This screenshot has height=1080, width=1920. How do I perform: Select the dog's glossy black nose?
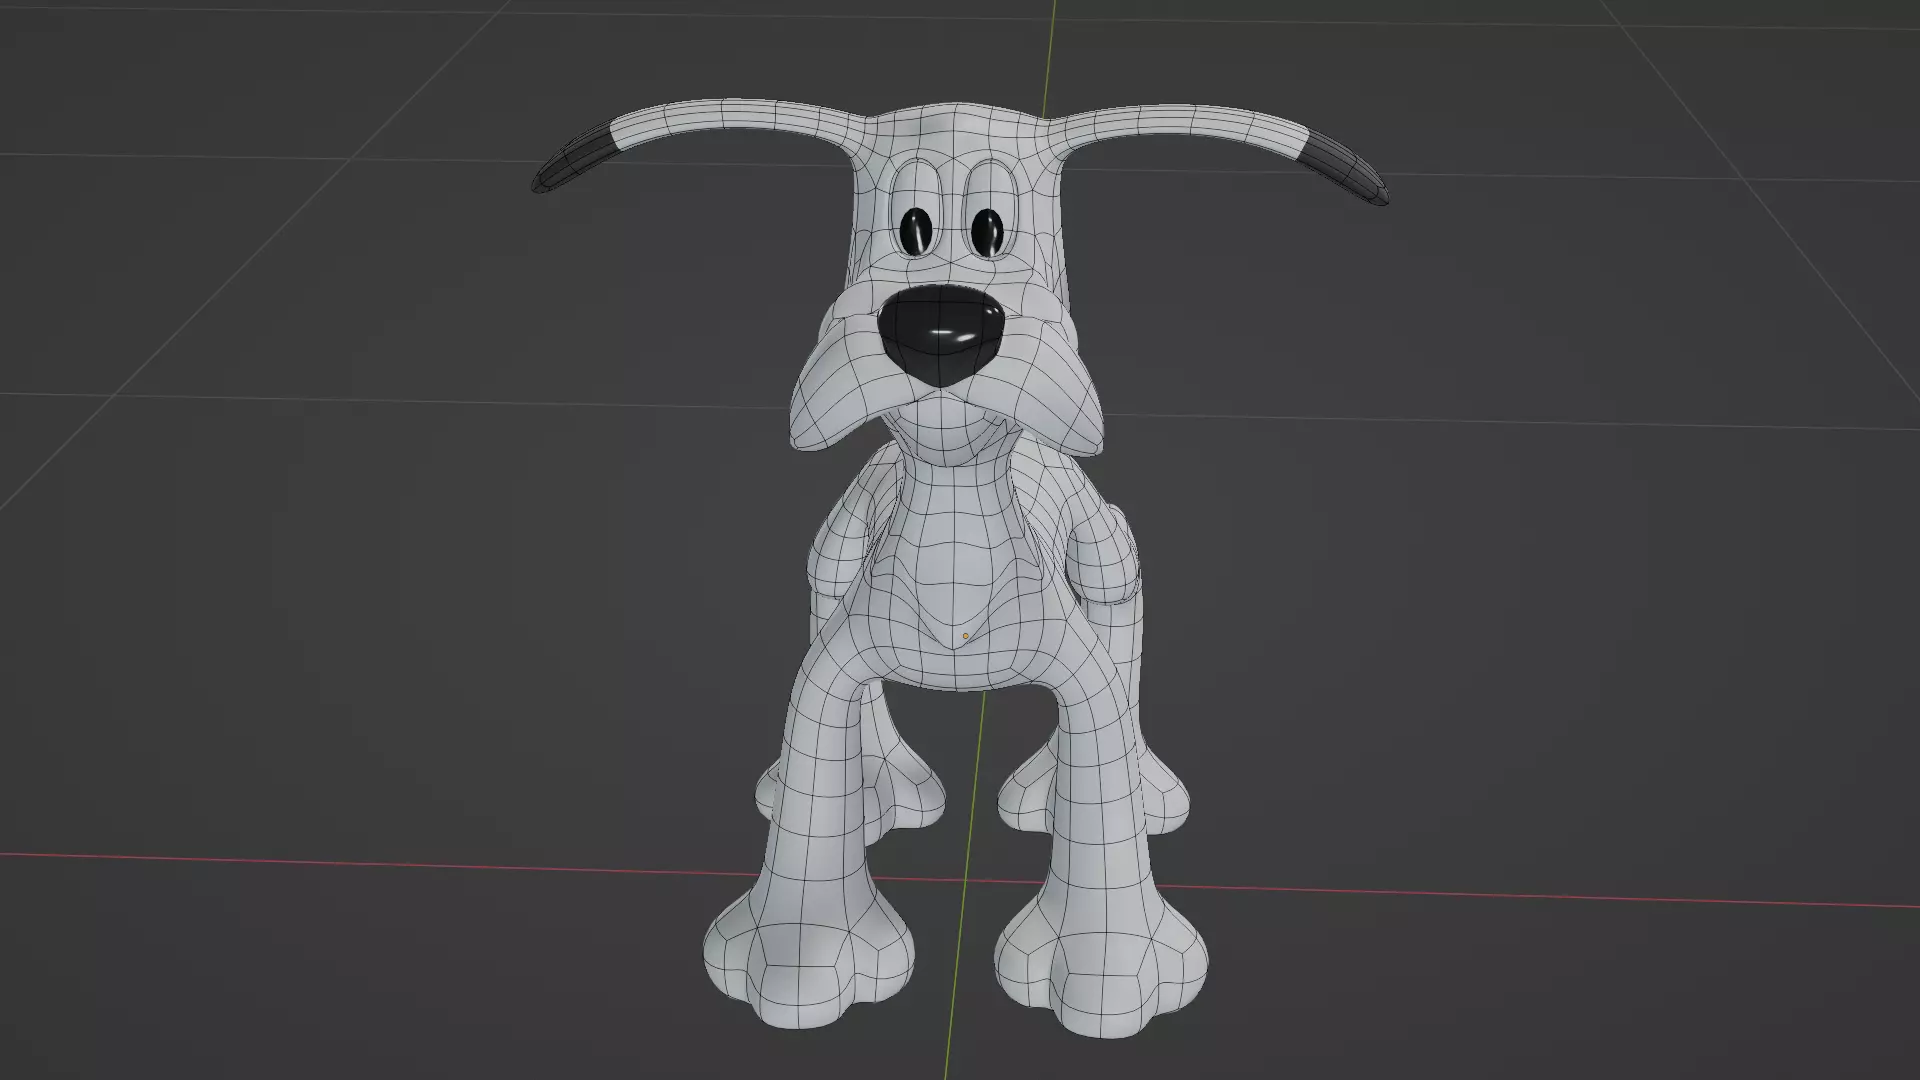940,335
